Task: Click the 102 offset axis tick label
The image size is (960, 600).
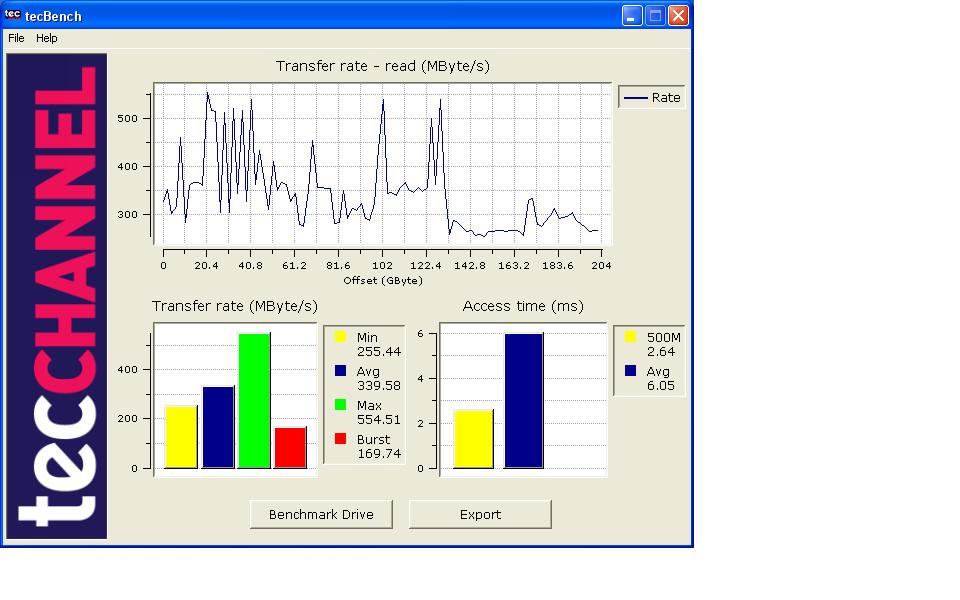Action: [x=382, y=266]
